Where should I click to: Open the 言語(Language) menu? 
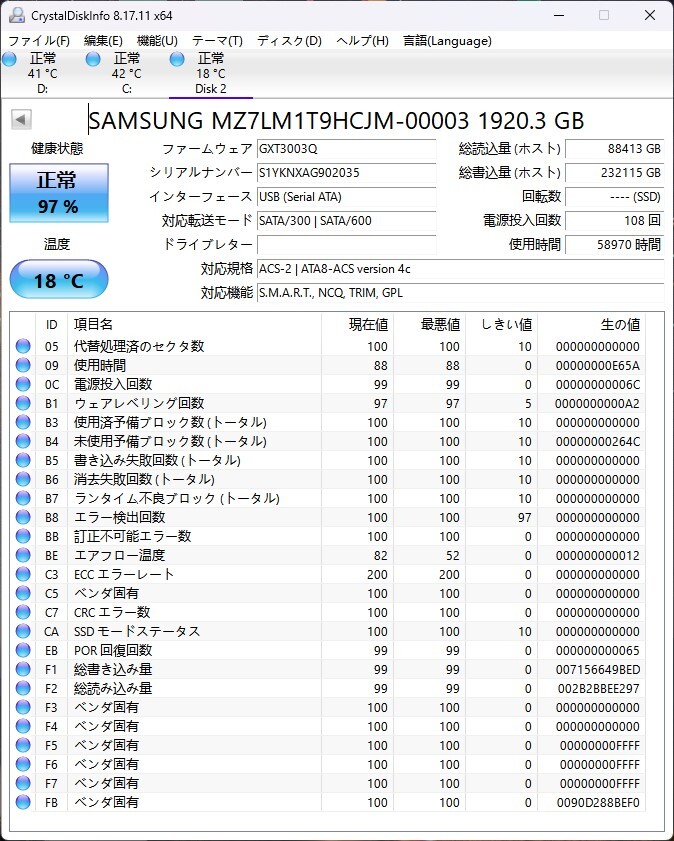pyautogui.click(x=447, y=41)
